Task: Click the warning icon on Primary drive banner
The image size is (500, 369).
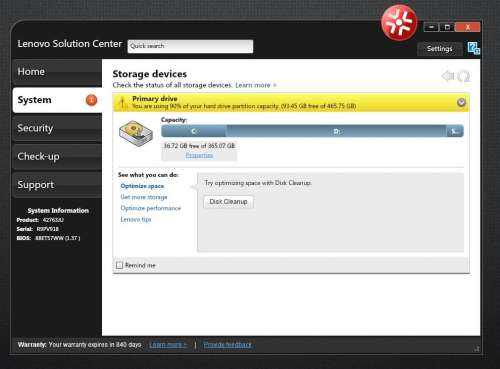Action: 122,102
